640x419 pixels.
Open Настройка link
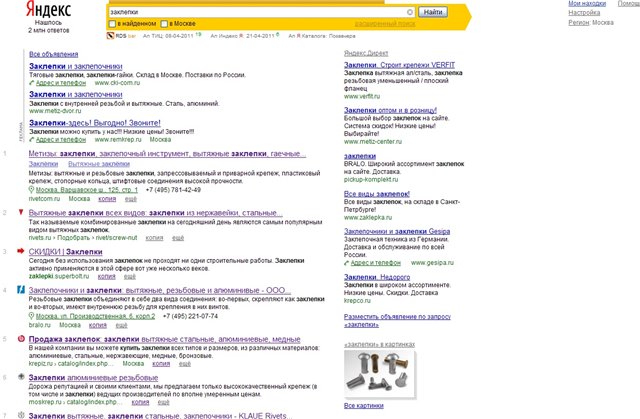584,13
